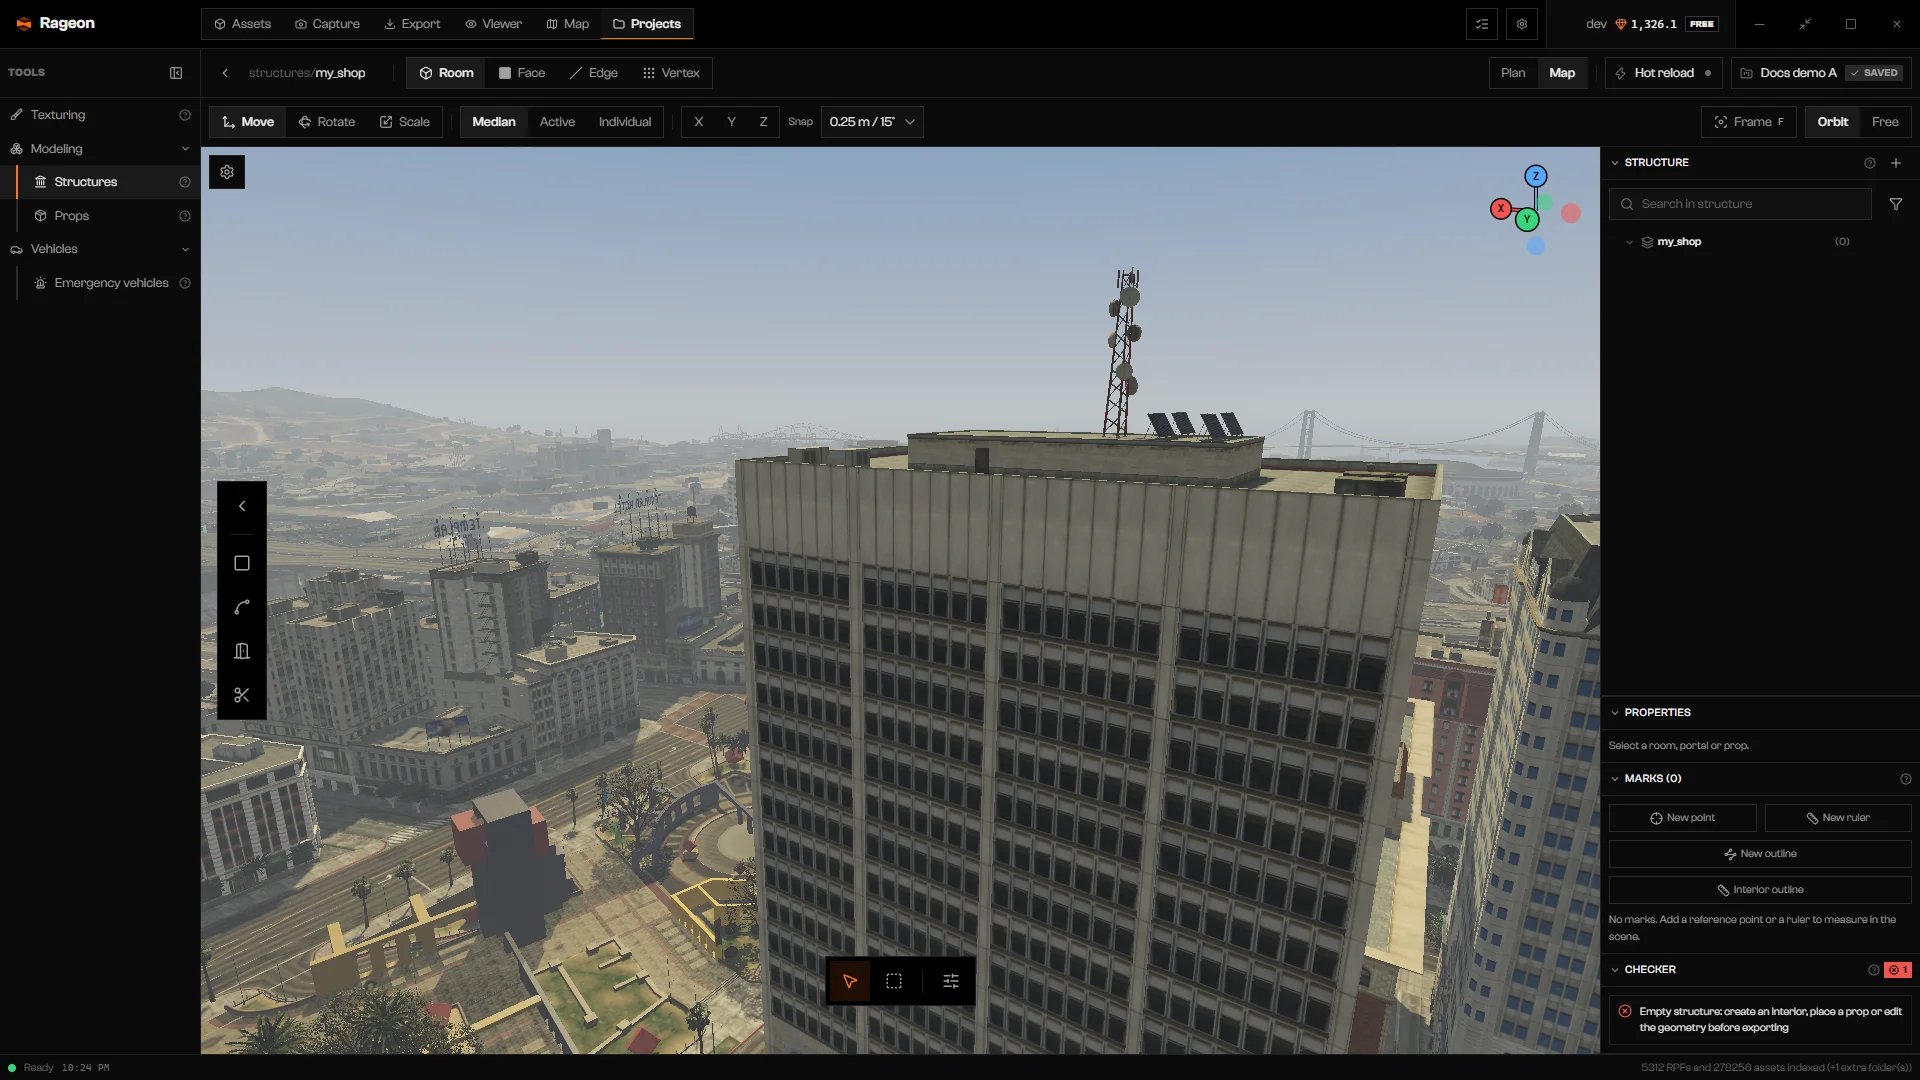The width and height of the screenshot is (1920, 1080).
Task: Toggle Y axis constraint
Action: click(x=731, y=122)
